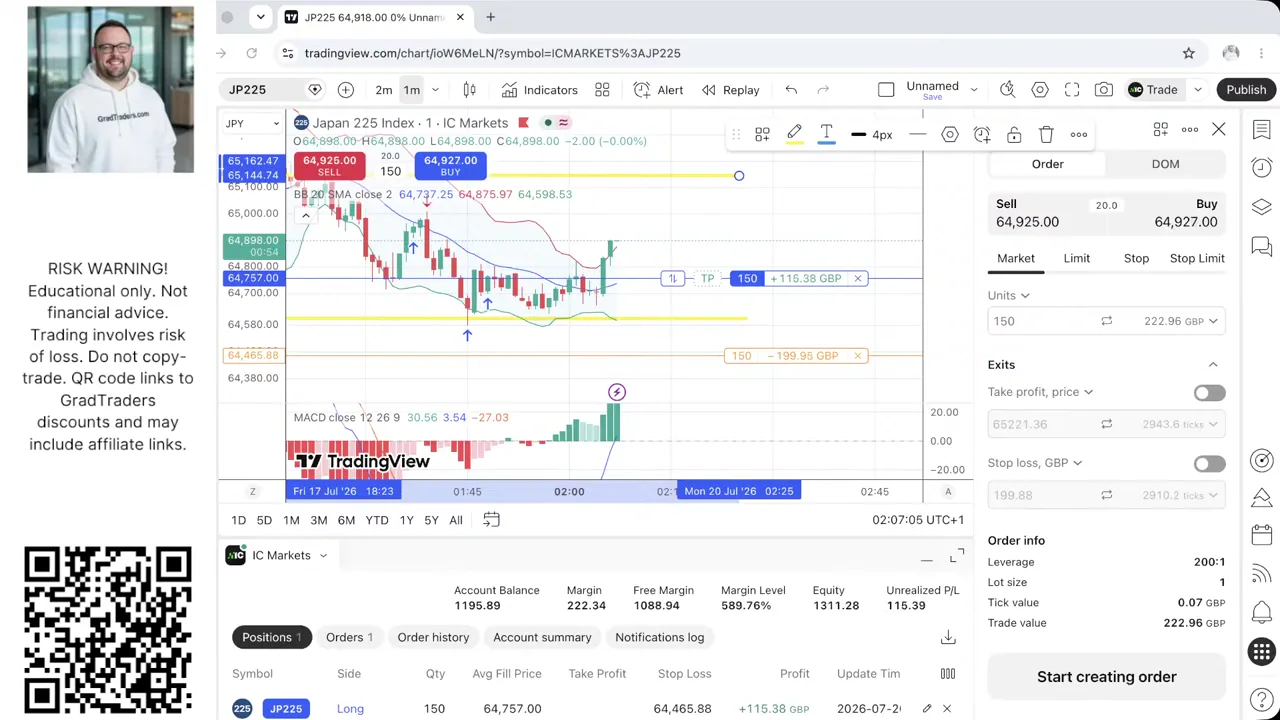Image resolution: width=1280 pixels, height=720 pixels.
Task: Open the JPY currency dropdown
Action: click(252, 124)
